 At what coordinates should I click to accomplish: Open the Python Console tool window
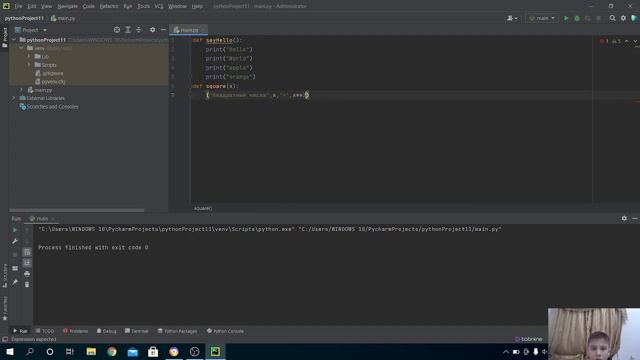pyautogui.click(x=225, y=331)
